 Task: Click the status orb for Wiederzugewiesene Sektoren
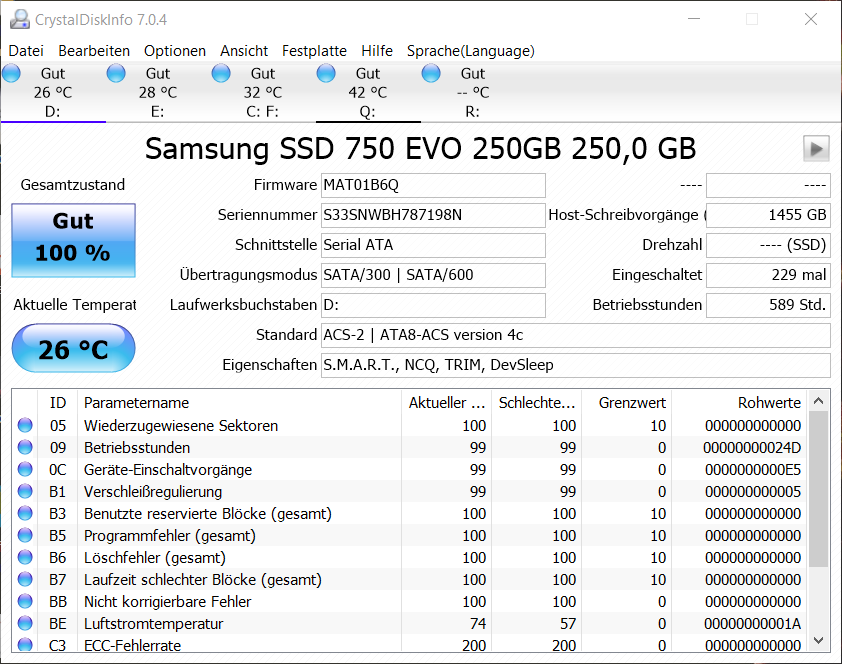pyautogui.click(x=25, y=425)
